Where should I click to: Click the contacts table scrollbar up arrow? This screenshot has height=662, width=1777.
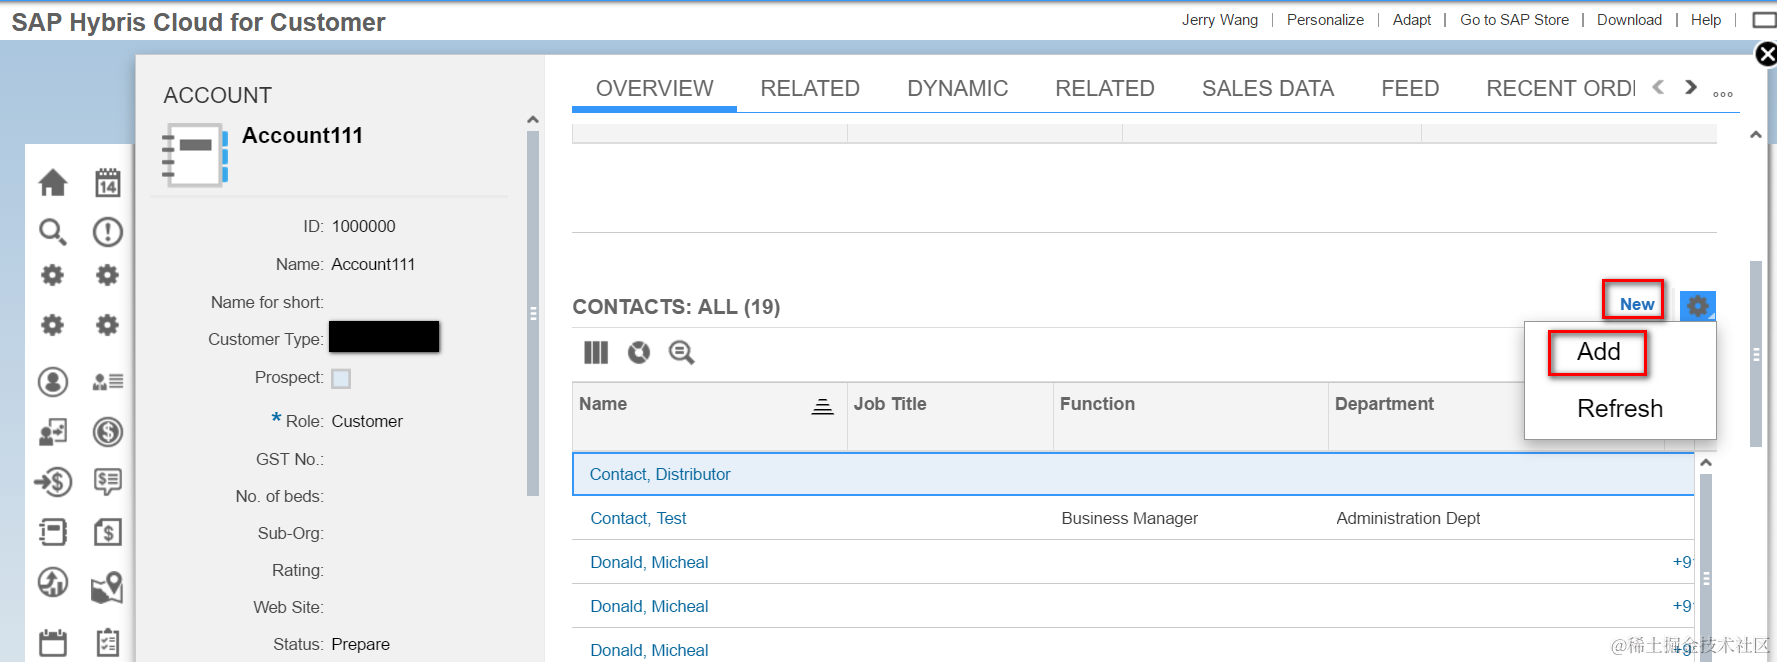[x=1706, y=463]
